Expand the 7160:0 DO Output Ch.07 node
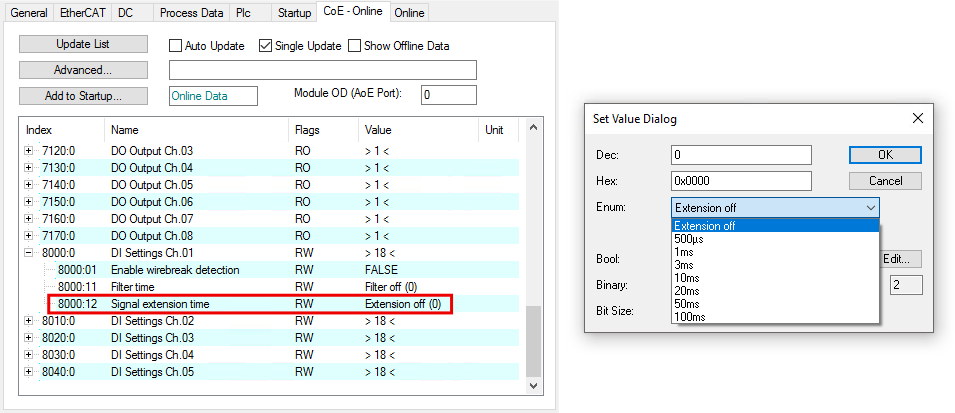The image size is (955, 413). pos(29,219)
